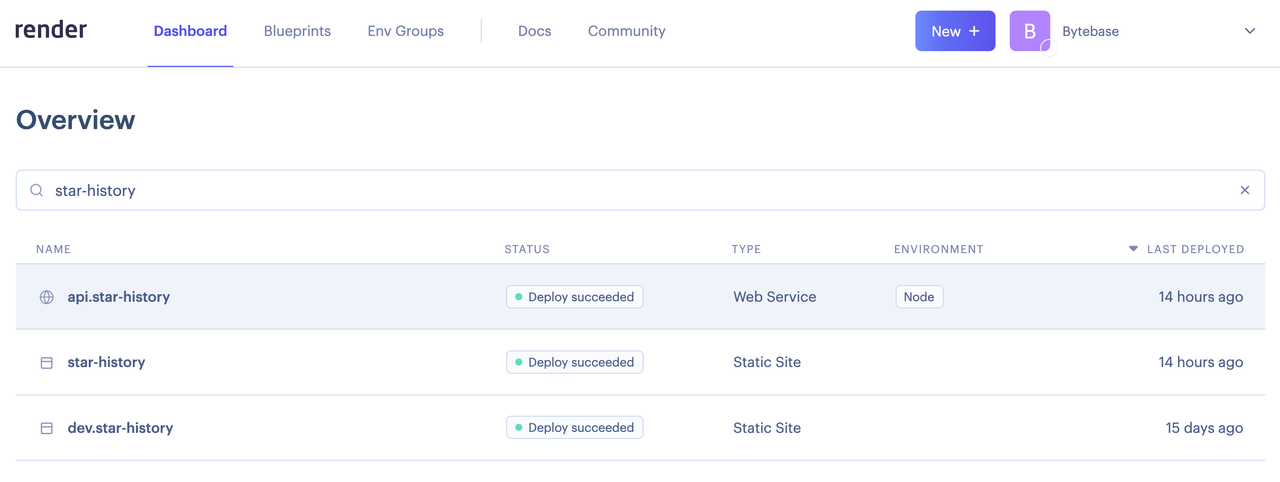
Task: Go to Env Groups tab
Action: tap(405, 31)
